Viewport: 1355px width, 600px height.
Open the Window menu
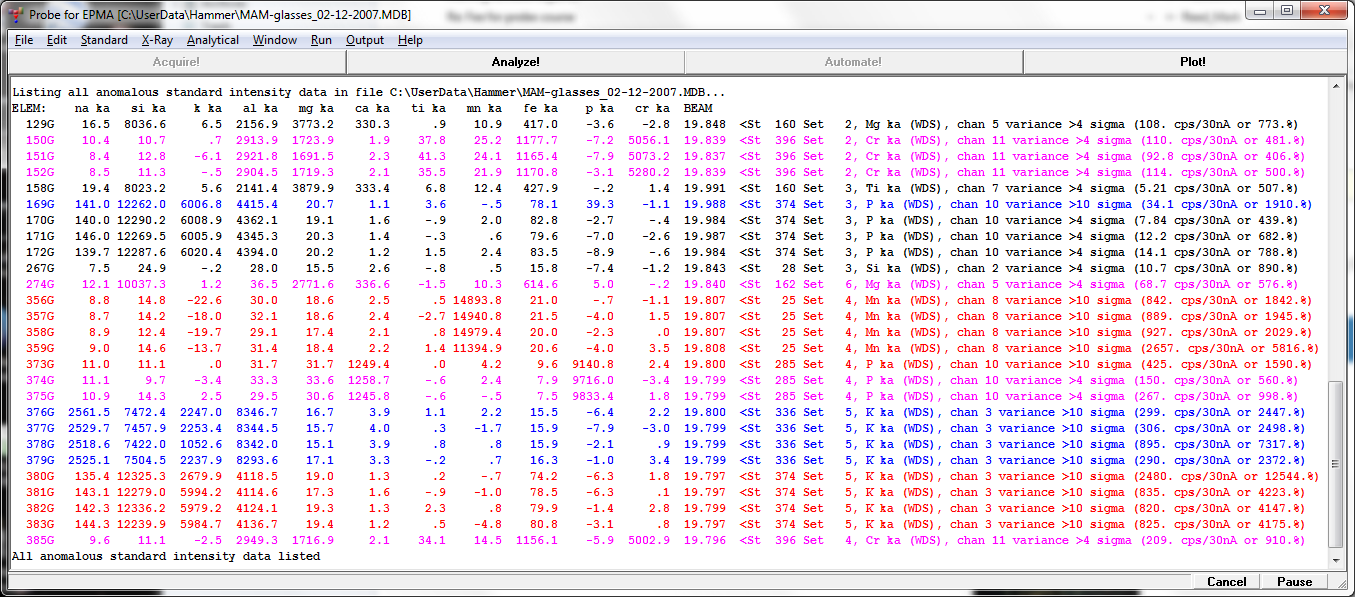[x=275, y=40]
